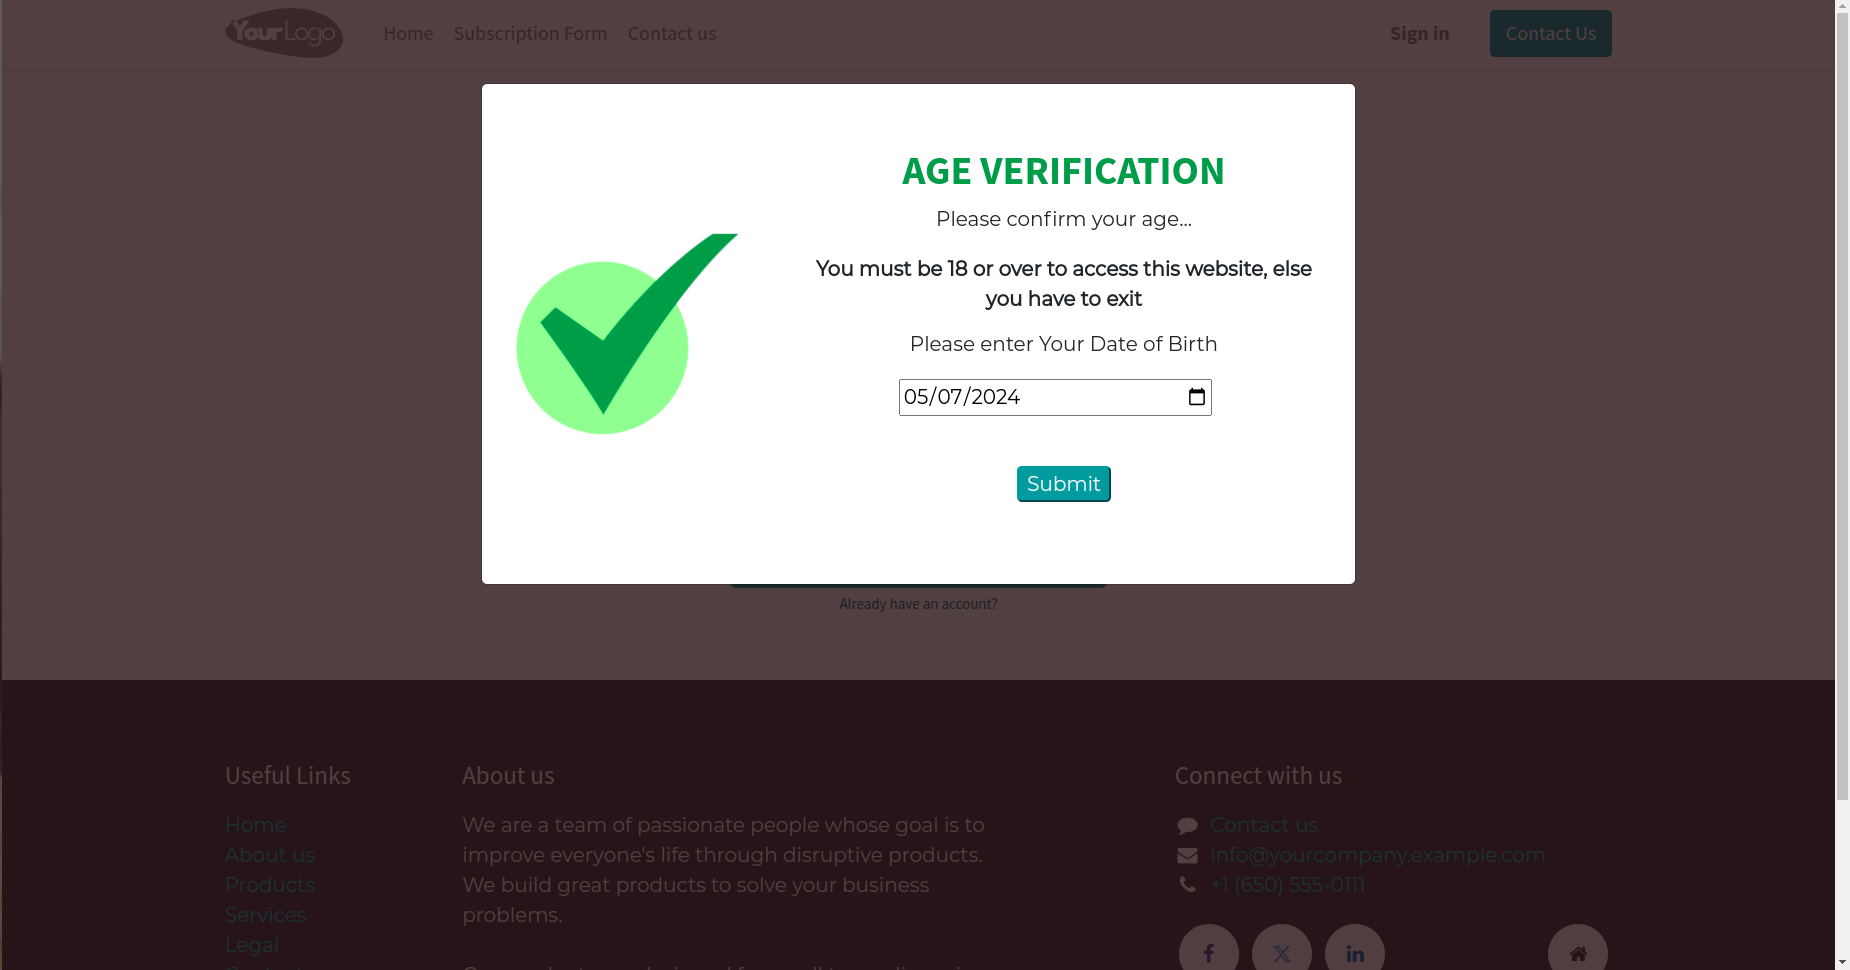Submit the age verification form
Screen dimensions: 1850x970
point(1063,484)
